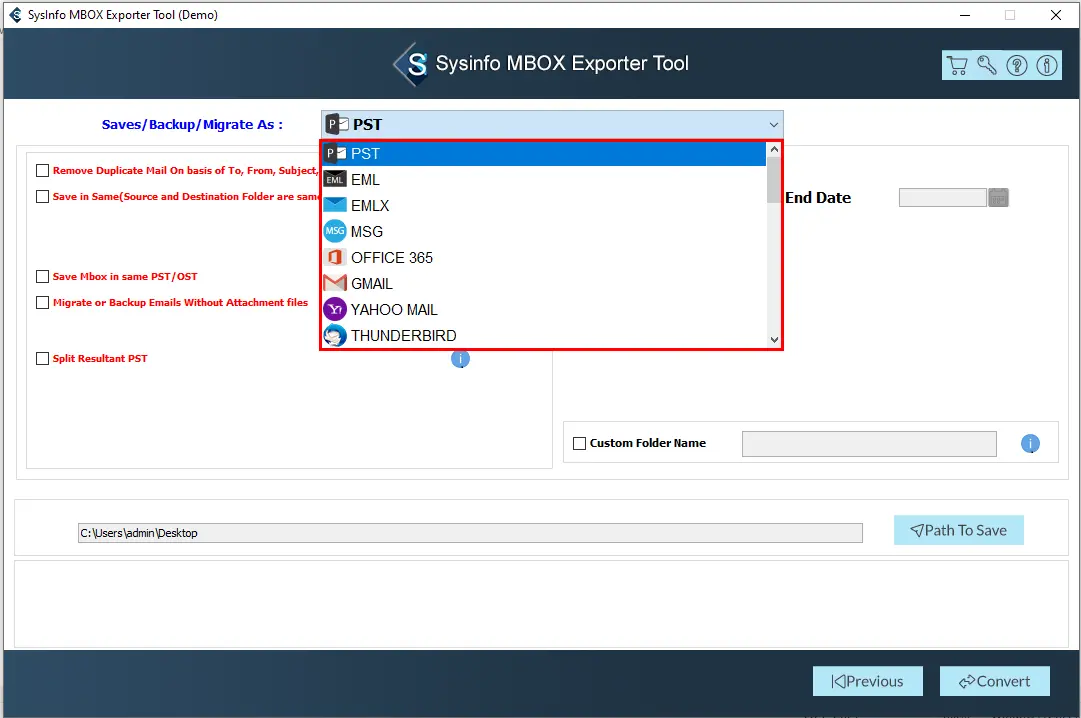Viewport: 1081px width, 718px height.
Task: Select GMAIL in the format list
Action: (544, 283)
